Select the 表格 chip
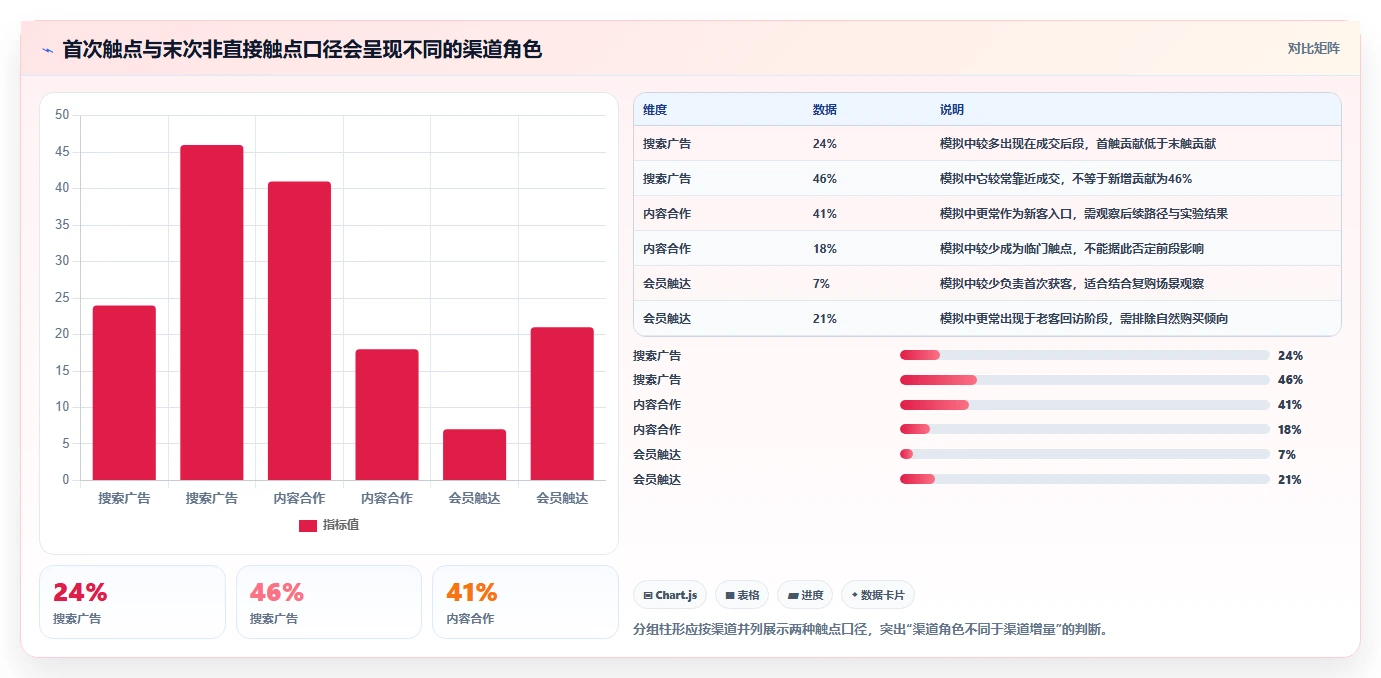Viewport: 1381px width, 678px height. pos(742,595)
